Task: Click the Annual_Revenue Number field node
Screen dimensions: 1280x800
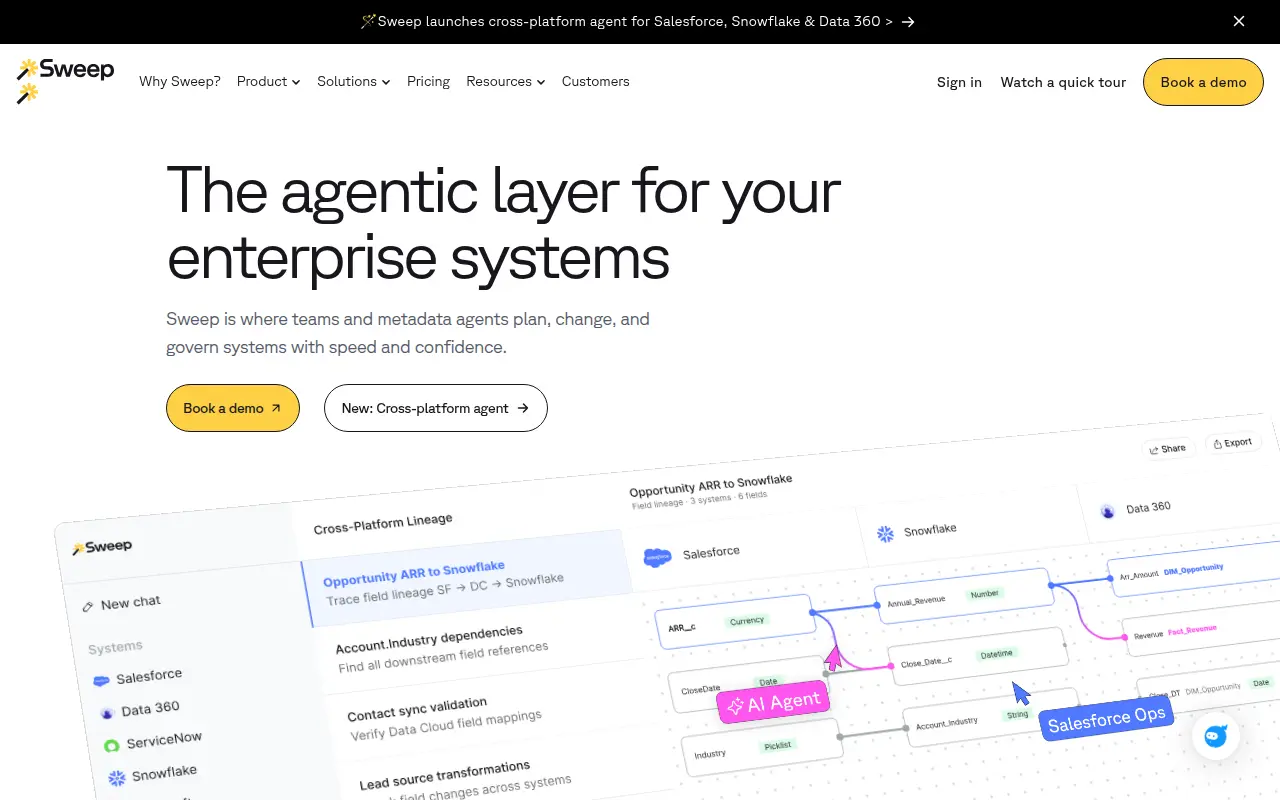Action: [x=963, y=596]
